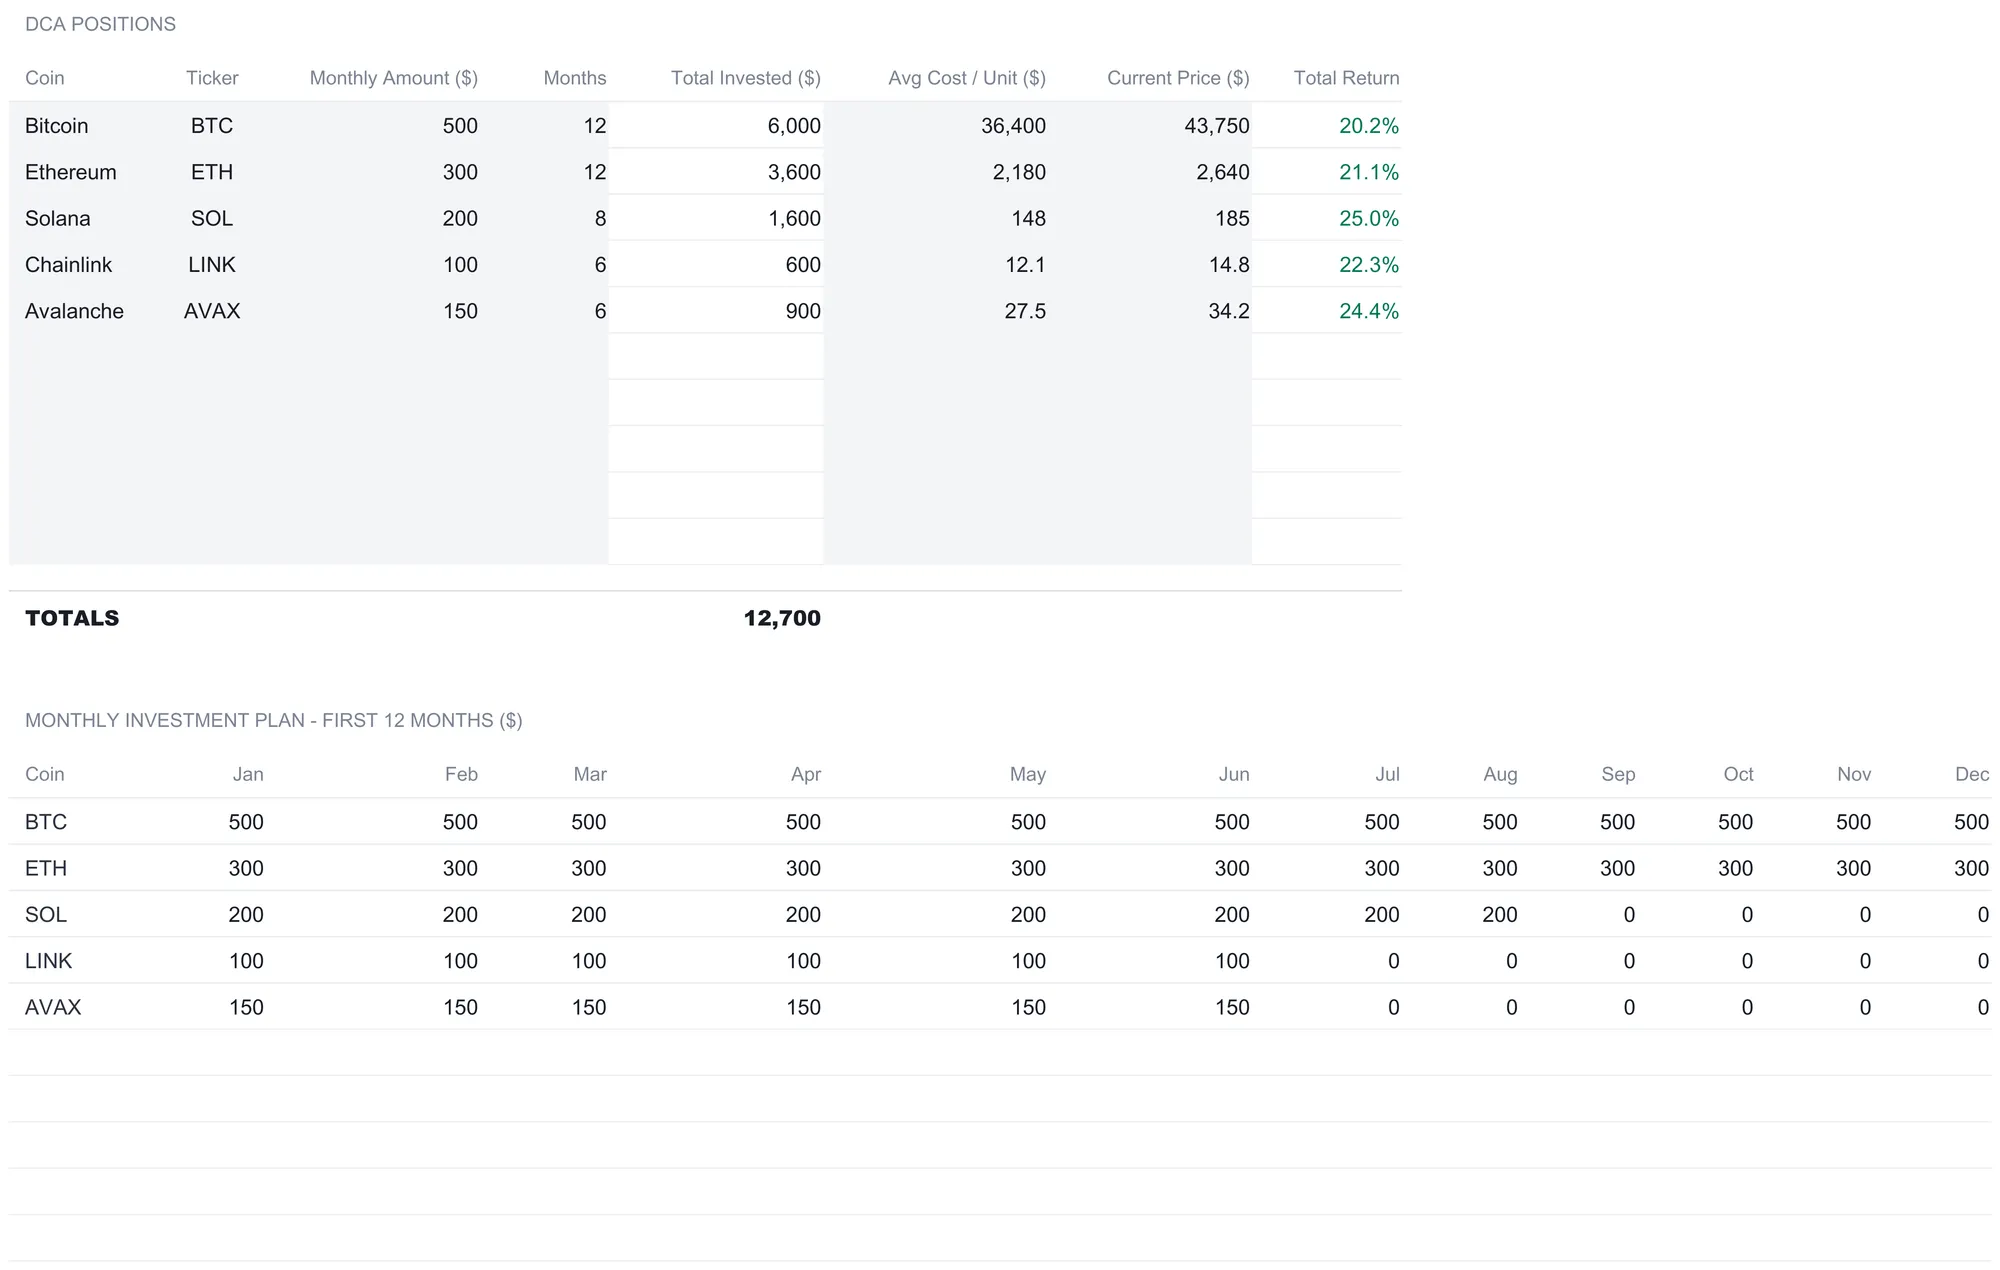Select the Total Return column header

point(1347,78)
